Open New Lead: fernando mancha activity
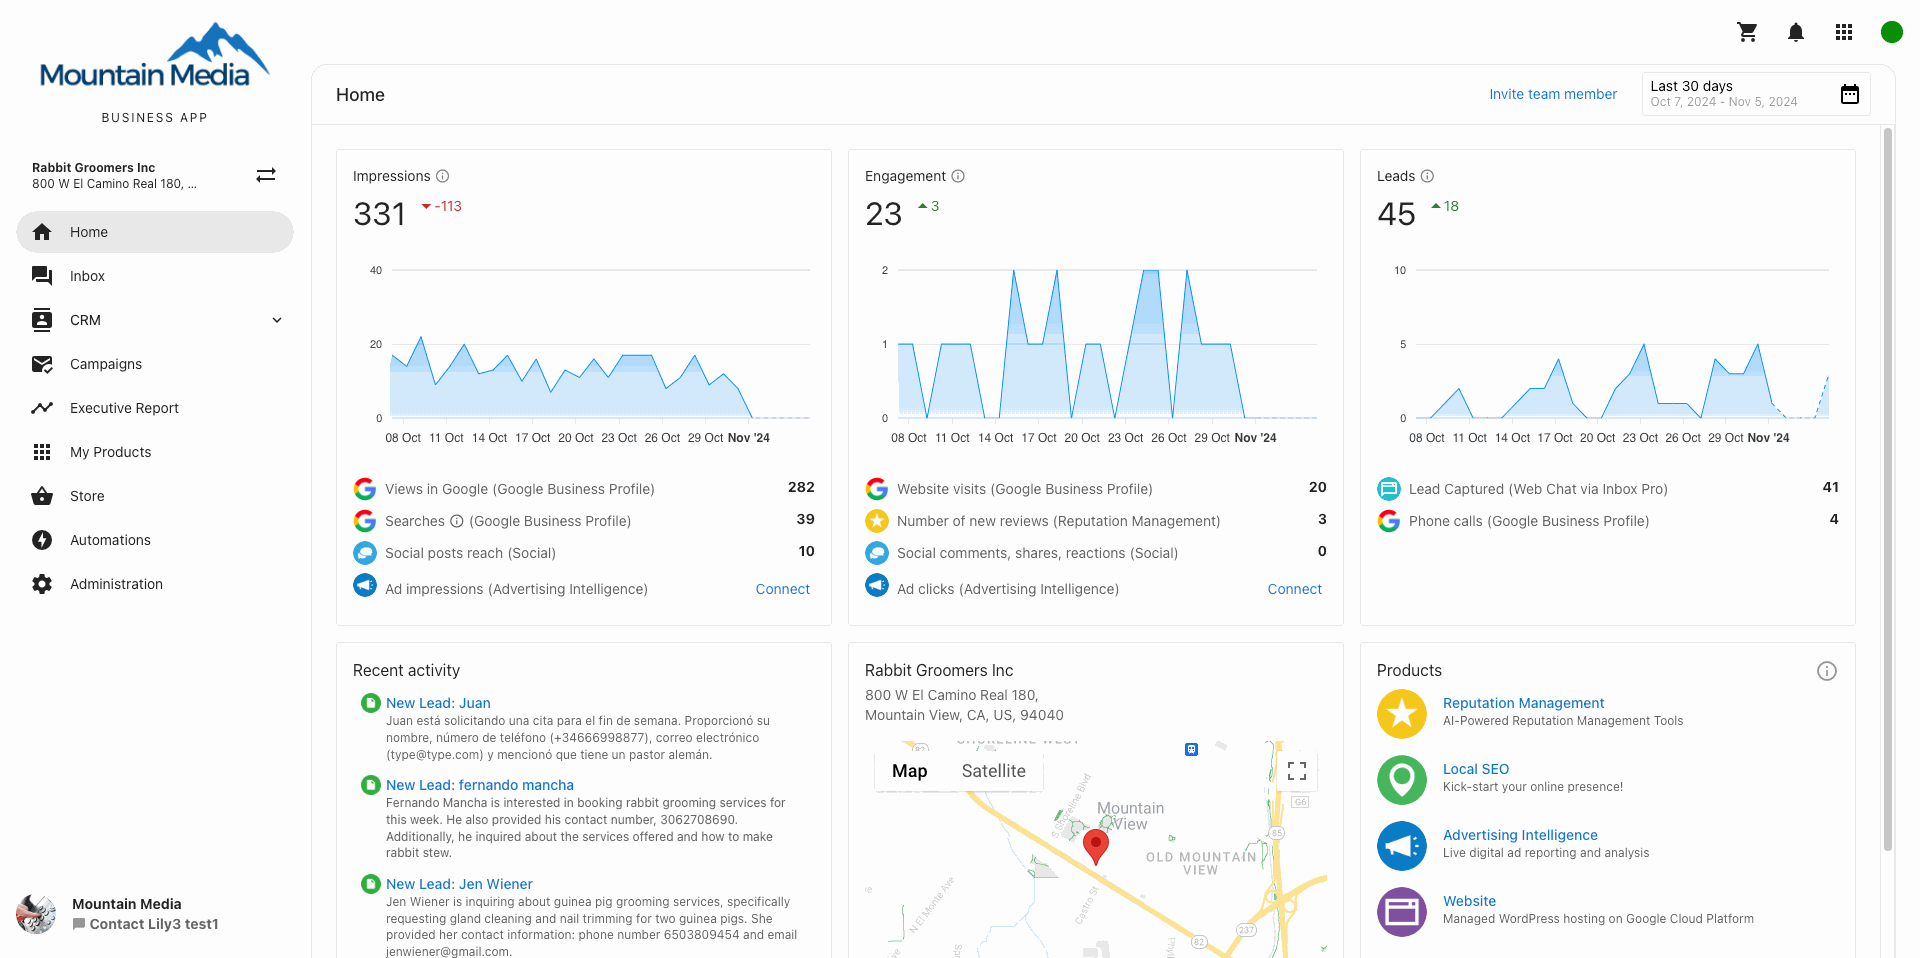Image resolution: width=1920 pixels, height=958 pixels. [x=480, y=785]
